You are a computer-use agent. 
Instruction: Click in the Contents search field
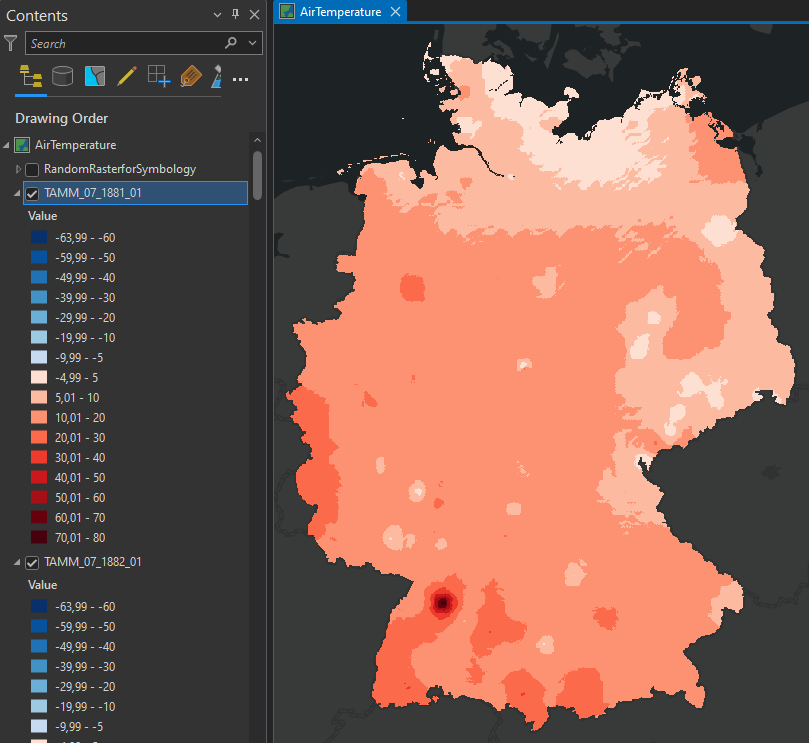(120, 43)
